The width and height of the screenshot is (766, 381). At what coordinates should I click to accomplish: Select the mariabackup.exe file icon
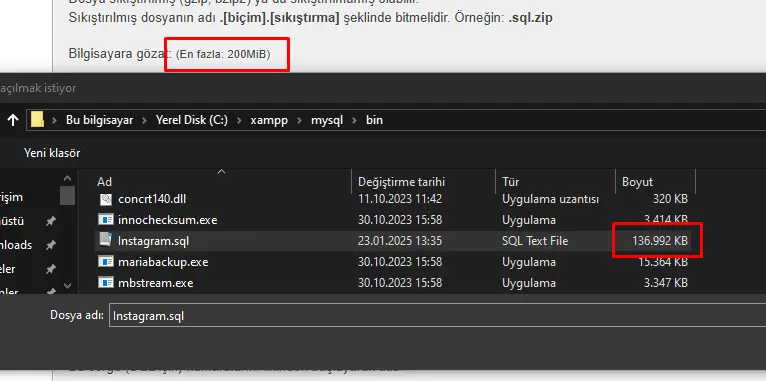(x=106, y=262)
